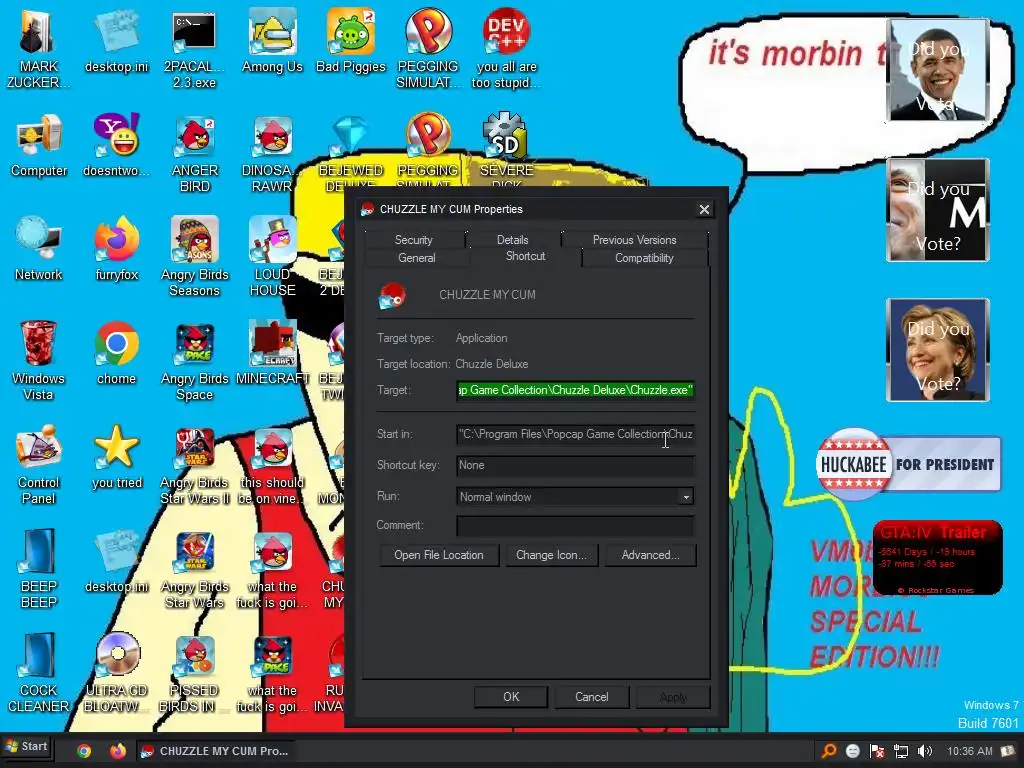Screen dimensions: 1024x768
Task: Open the Start menu
Action: (26, 746)
